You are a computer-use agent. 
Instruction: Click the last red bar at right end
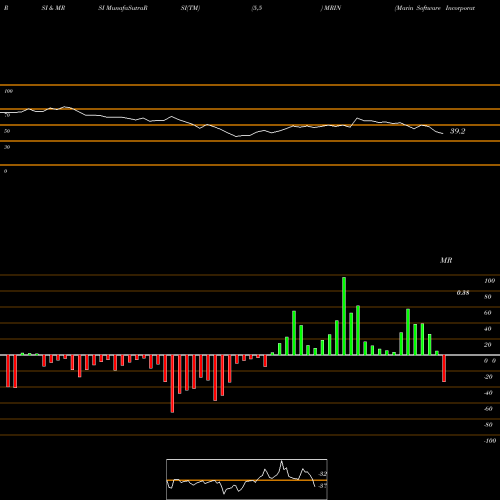point(444,368)
